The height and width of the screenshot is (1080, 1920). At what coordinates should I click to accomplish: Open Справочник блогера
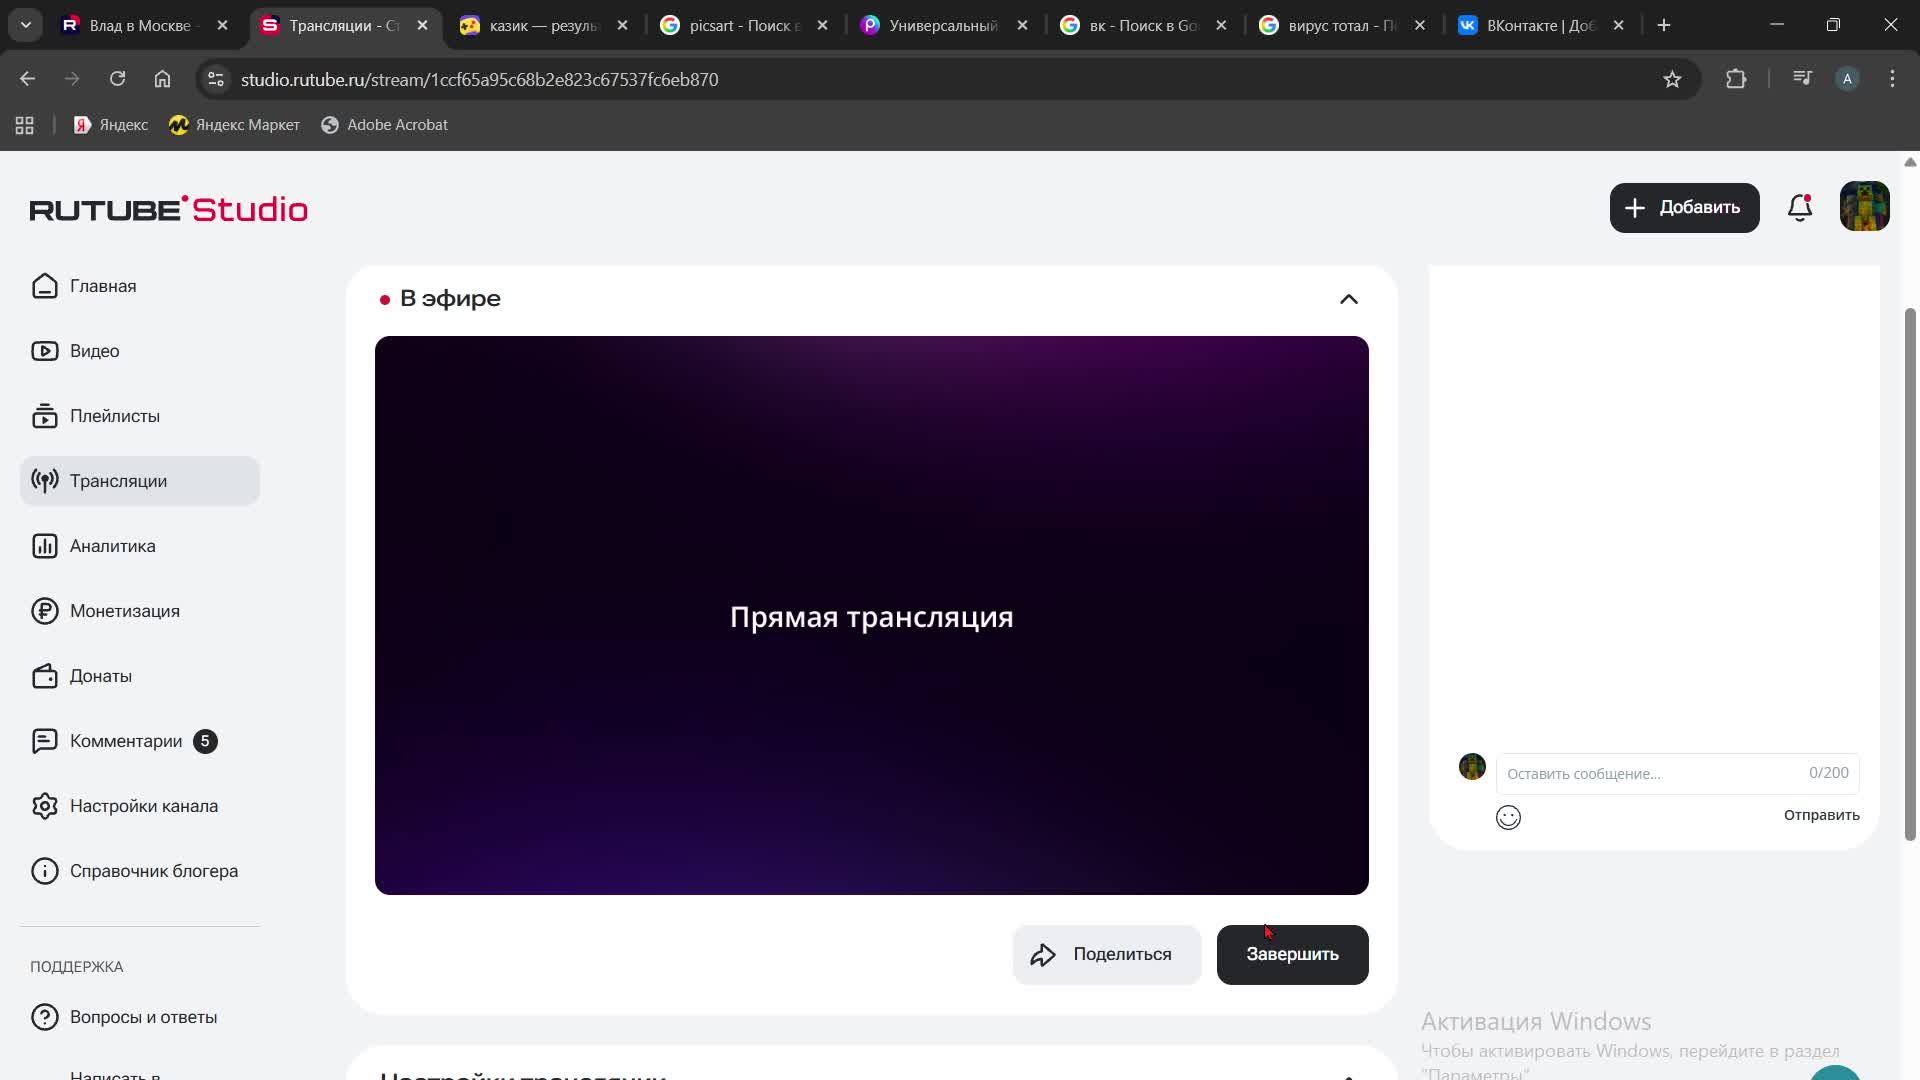(154, 870)
